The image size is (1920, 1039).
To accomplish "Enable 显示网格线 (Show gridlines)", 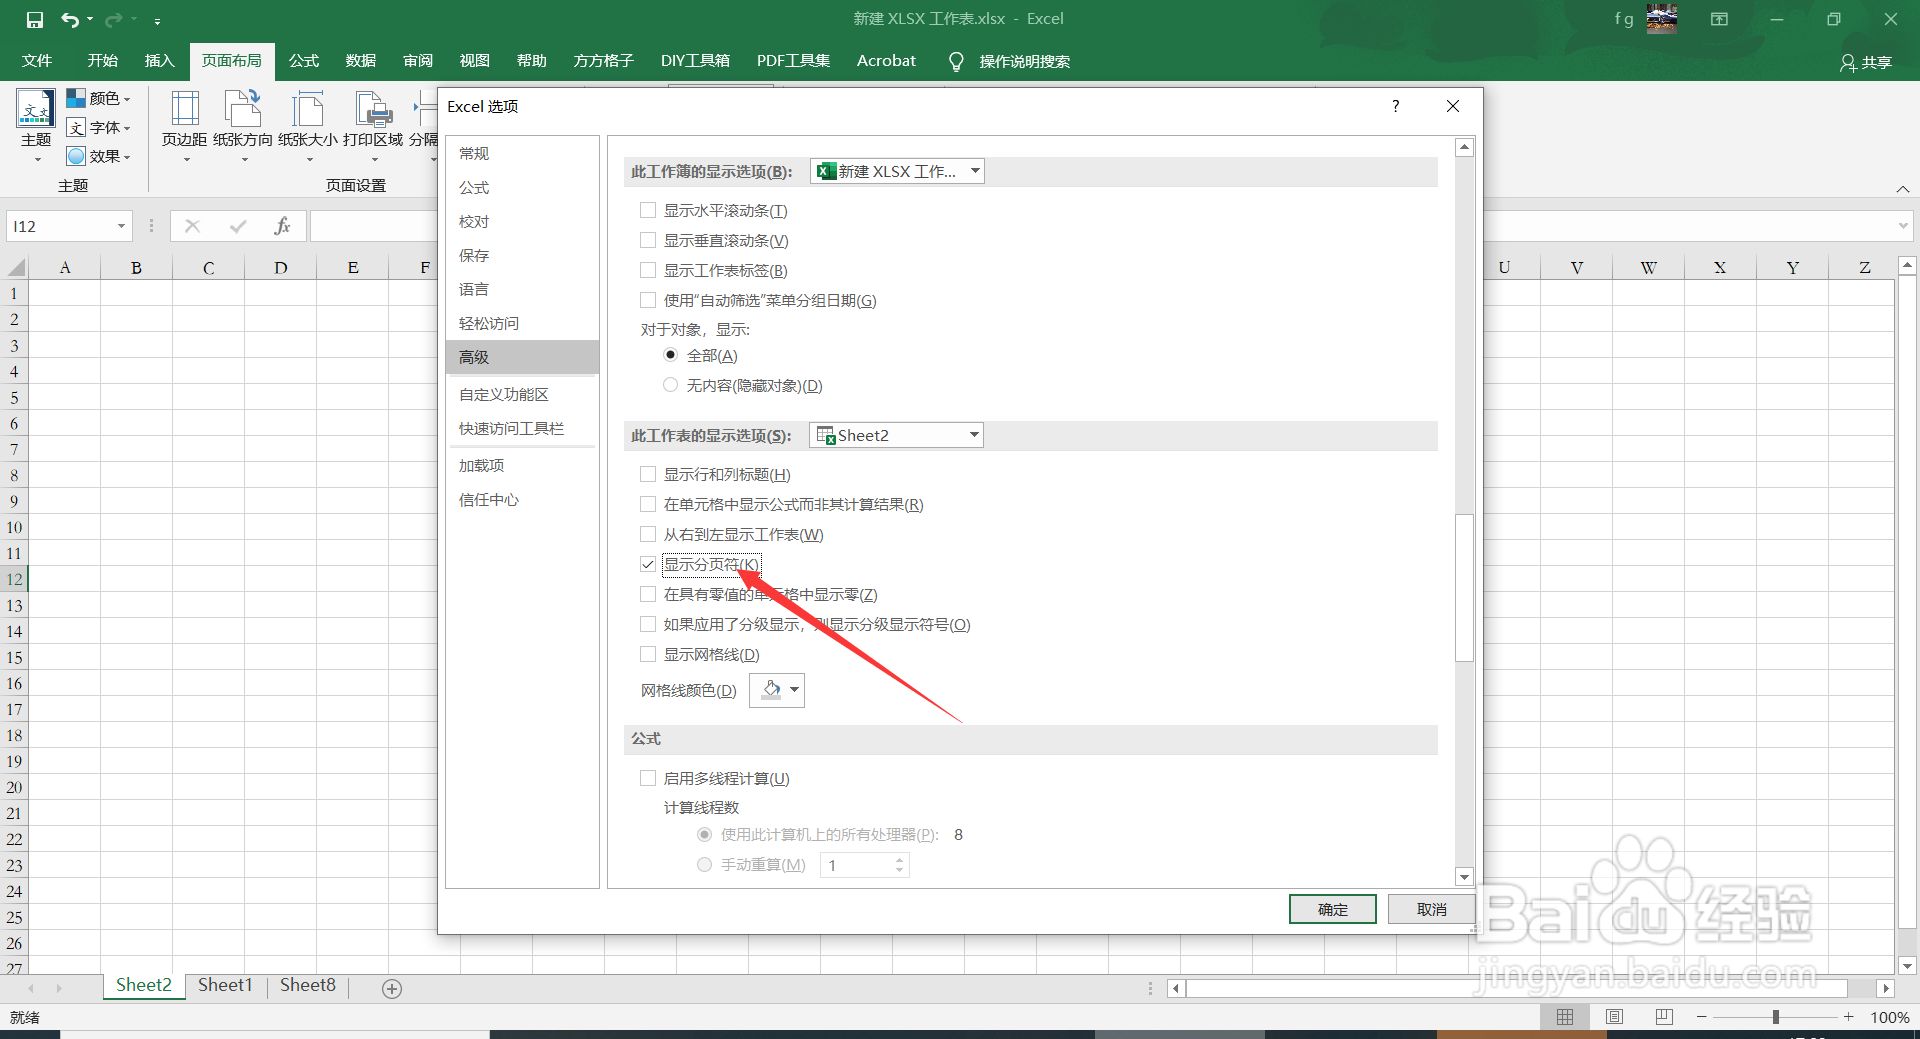I will 647,654.
